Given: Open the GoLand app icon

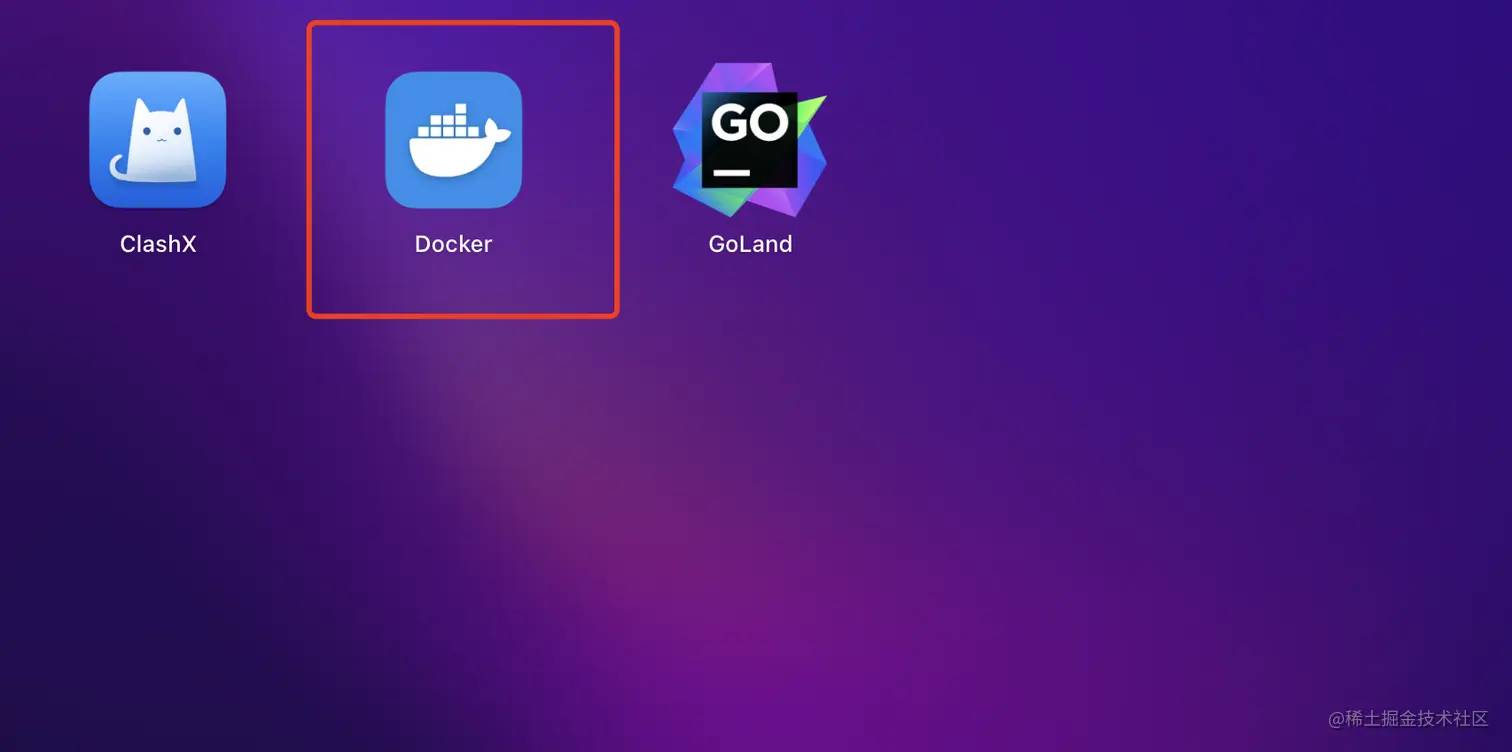Looking at the screenshot, I should click(750, 140).
